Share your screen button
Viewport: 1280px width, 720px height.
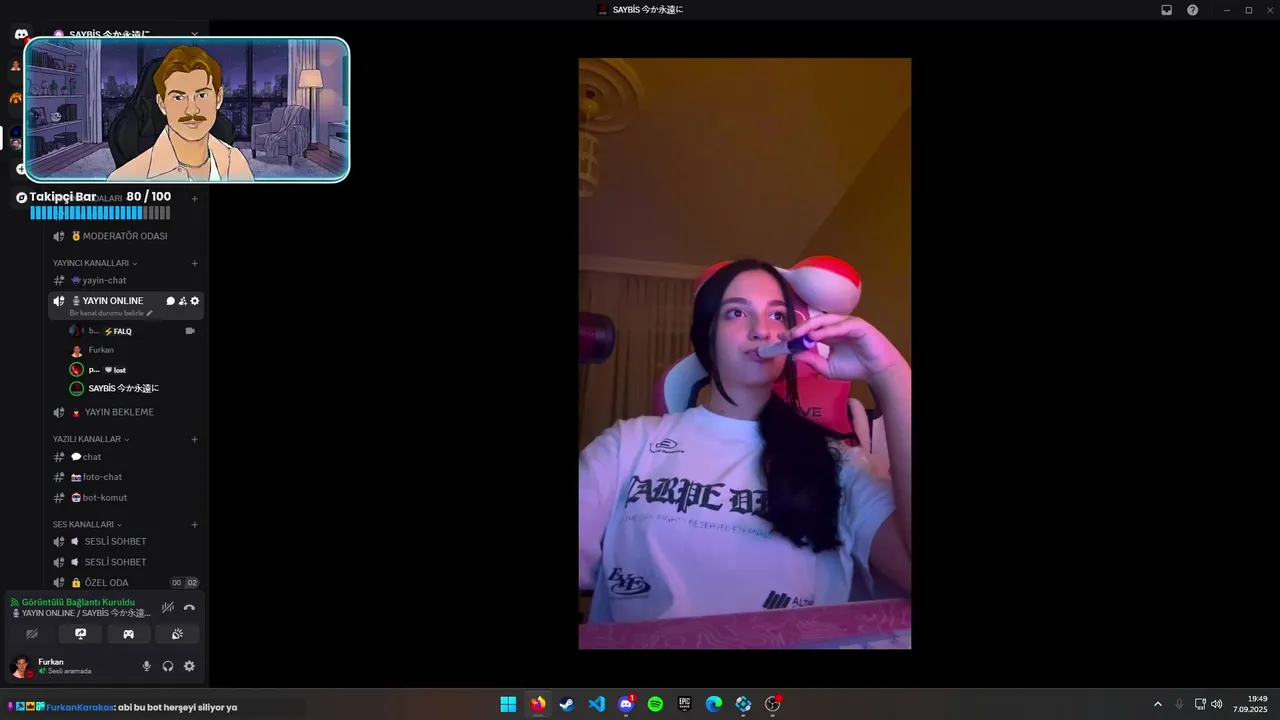pyautogui.click(x=80, y=634)
